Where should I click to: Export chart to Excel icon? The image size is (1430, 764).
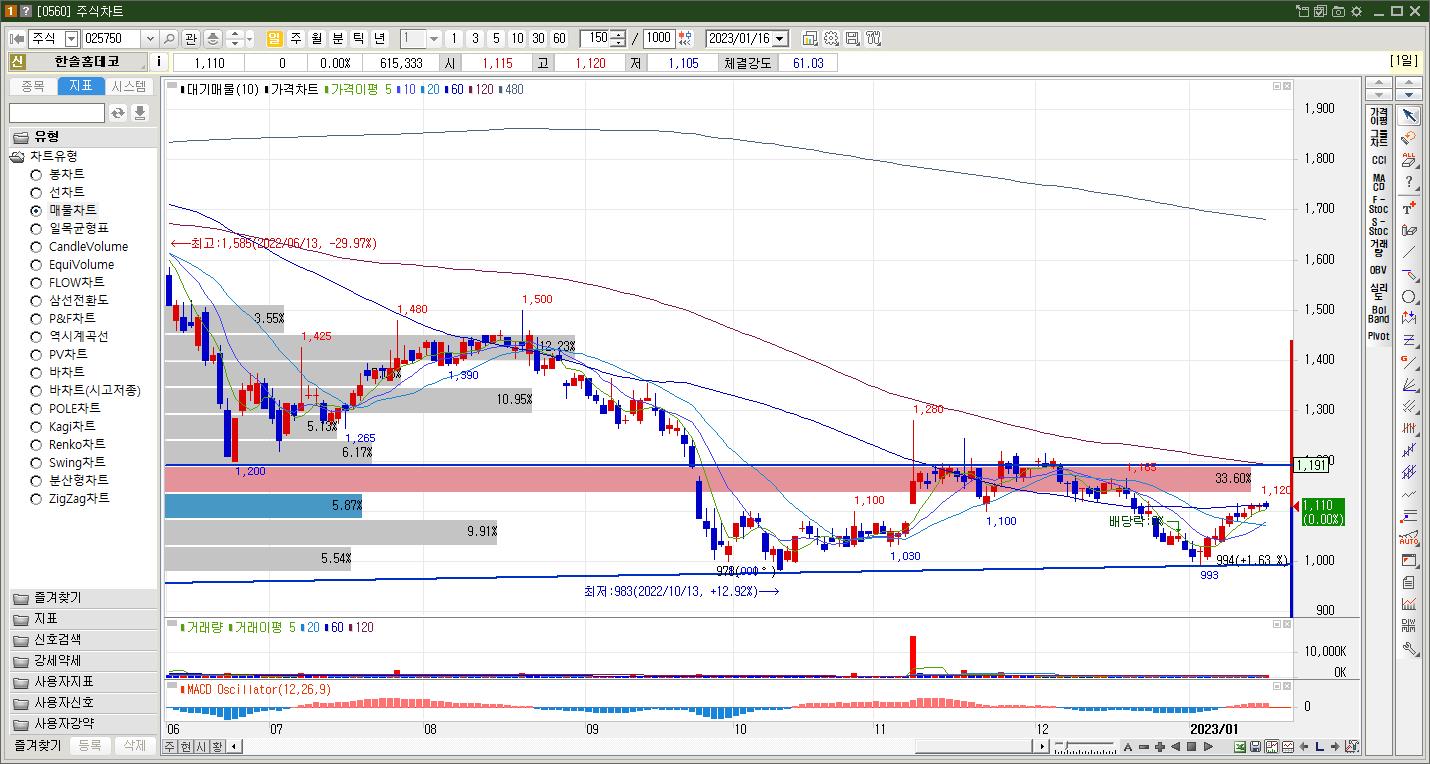[1240, 747]
